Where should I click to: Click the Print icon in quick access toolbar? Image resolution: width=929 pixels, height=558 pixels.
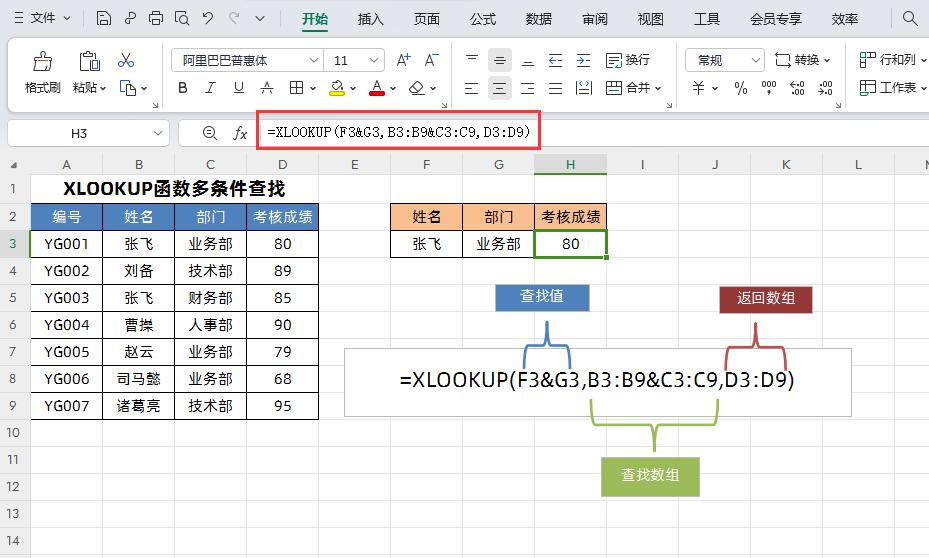tap(156, 18)
